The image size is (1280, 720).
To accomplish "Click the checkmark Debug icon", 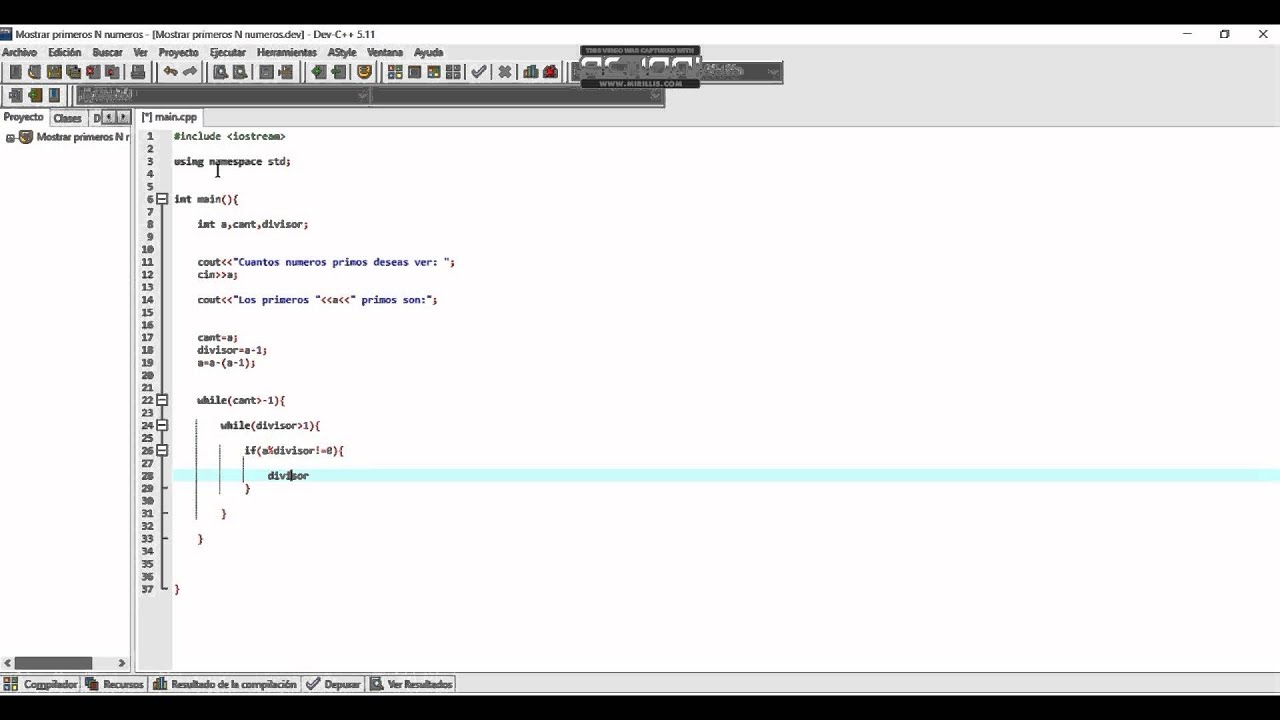I will click(479, 72).
